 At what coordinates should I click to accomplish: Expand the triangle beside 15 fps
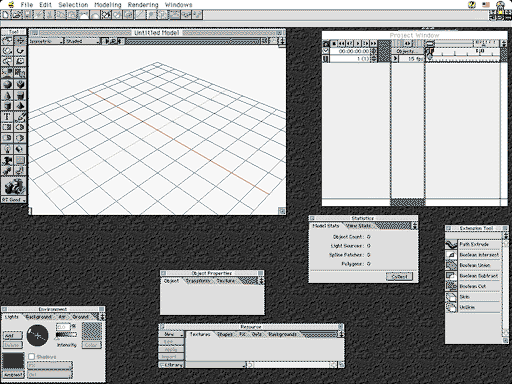point(395,59)
